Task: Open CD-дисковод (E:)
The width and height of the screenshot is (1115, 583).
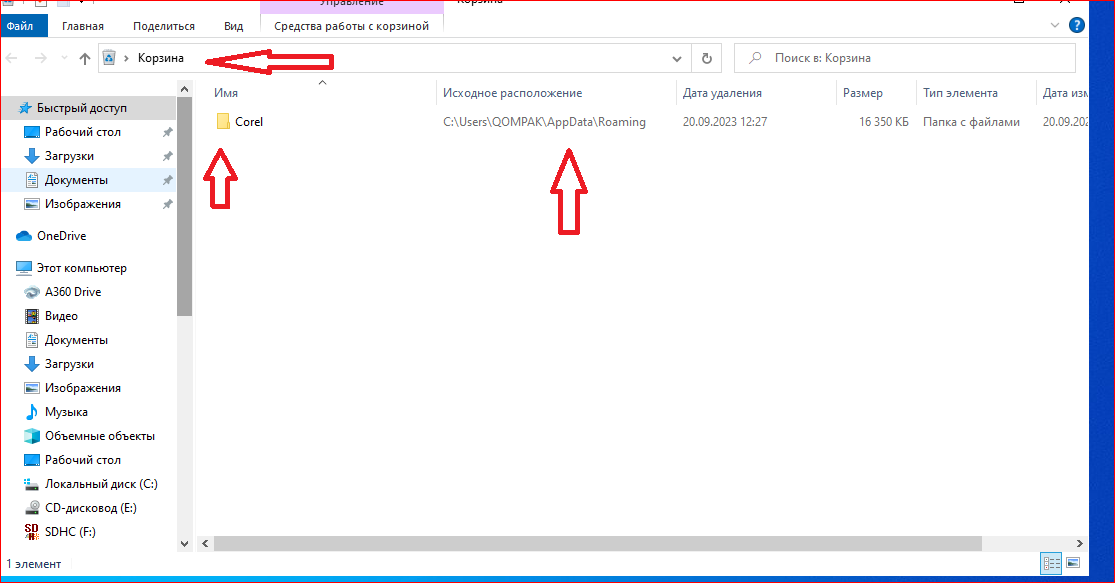Action: 90,508
